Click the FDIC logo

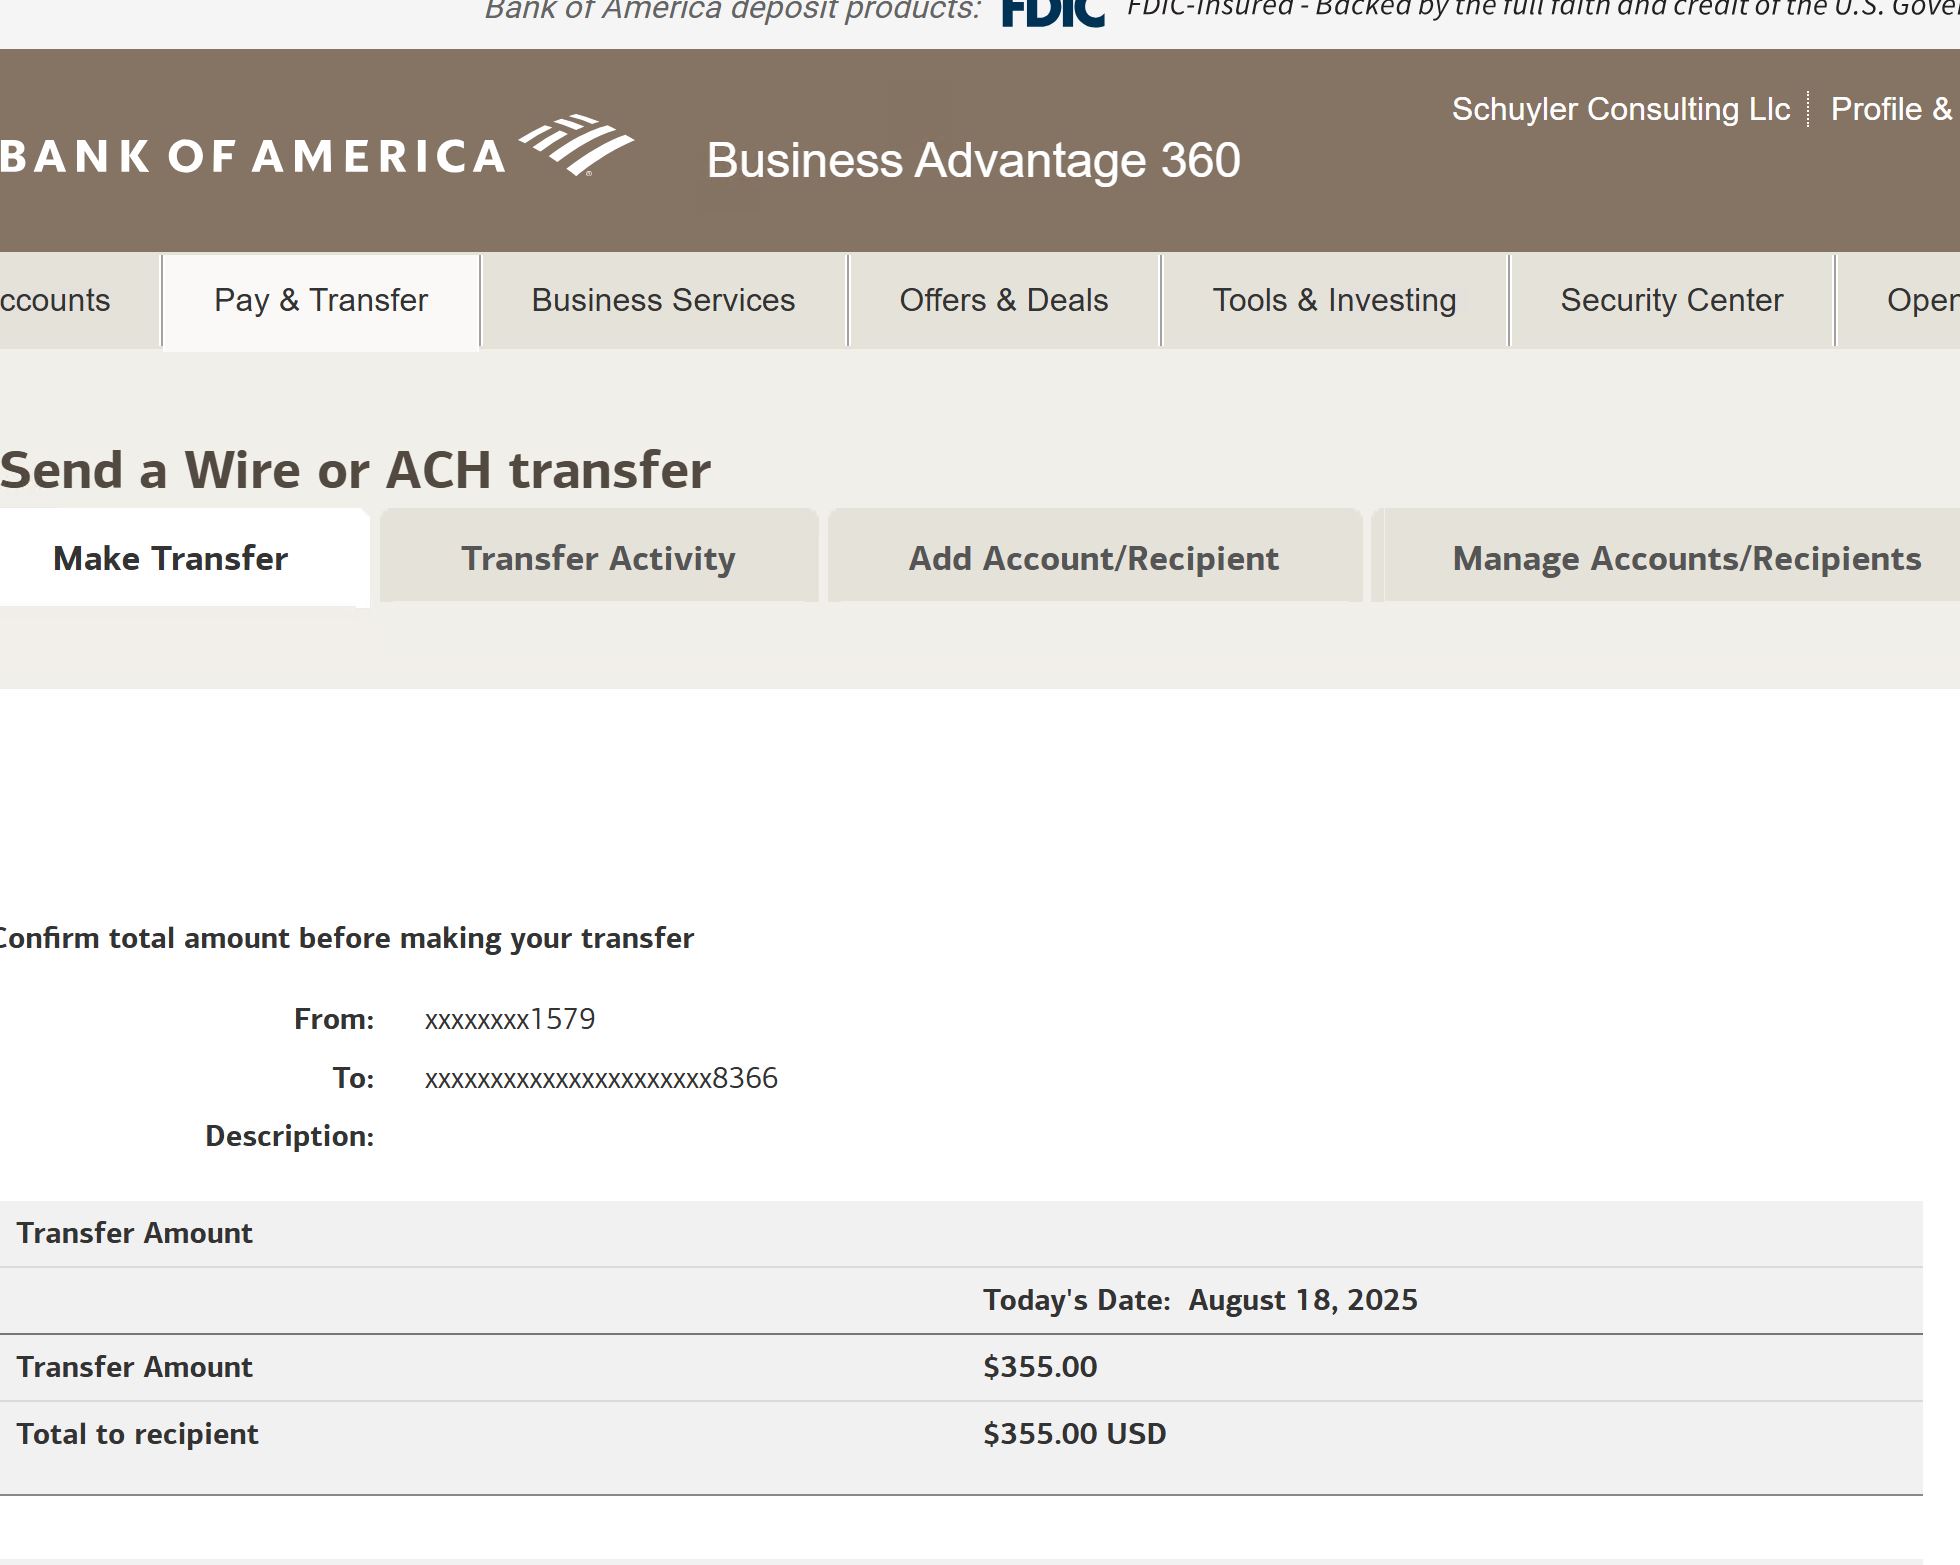[1053, 12]
